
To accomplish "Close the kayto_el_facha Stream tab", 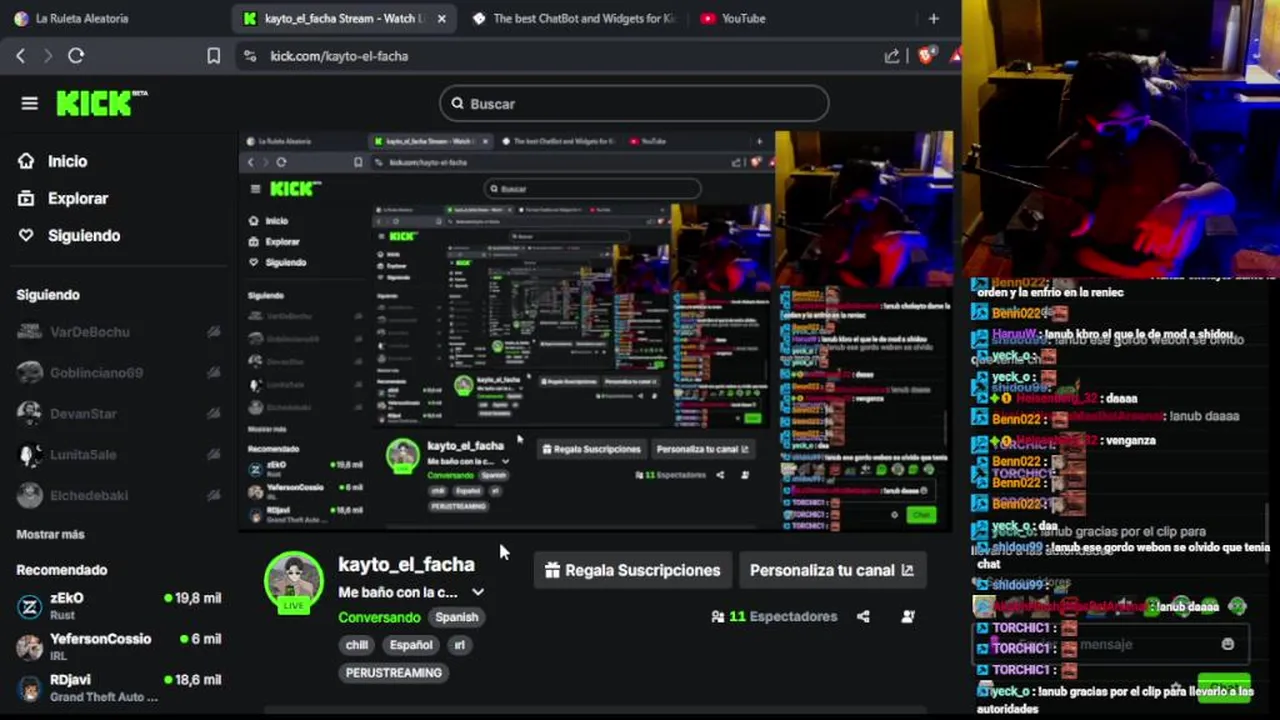I will [441, 18].
